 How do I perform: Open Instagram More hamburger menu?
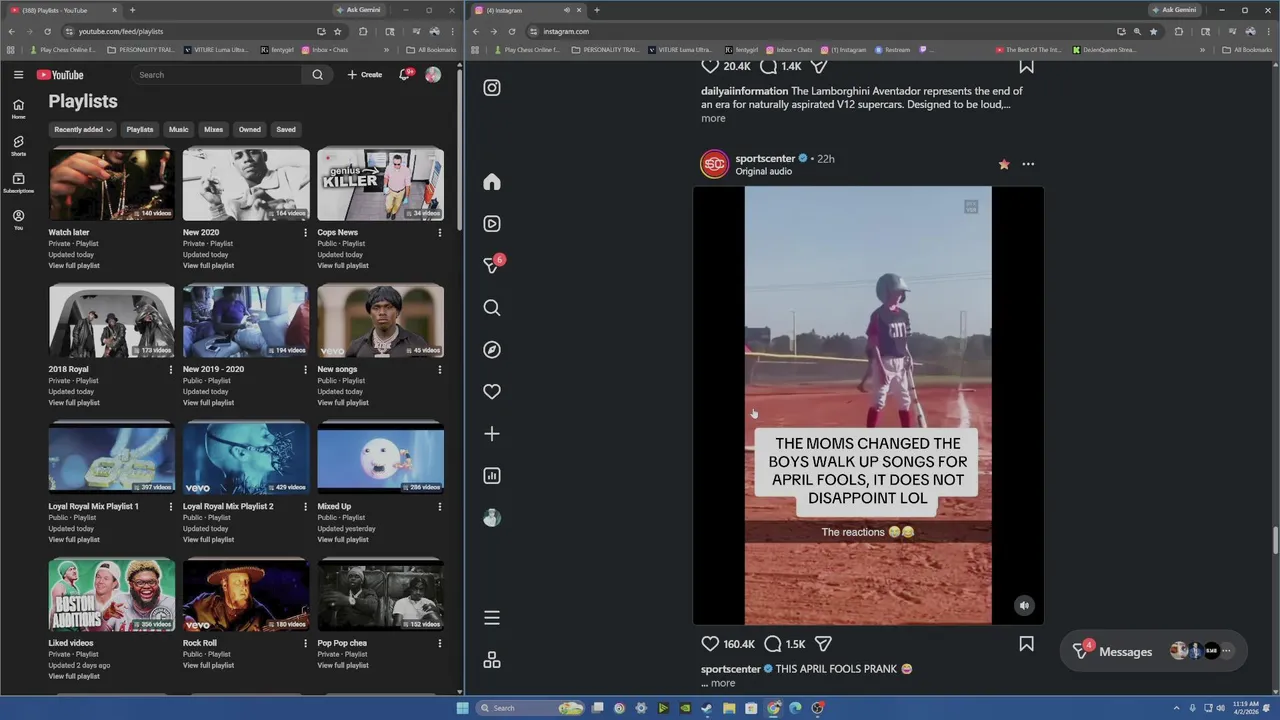pyautogui.click(x=492, y=618)
